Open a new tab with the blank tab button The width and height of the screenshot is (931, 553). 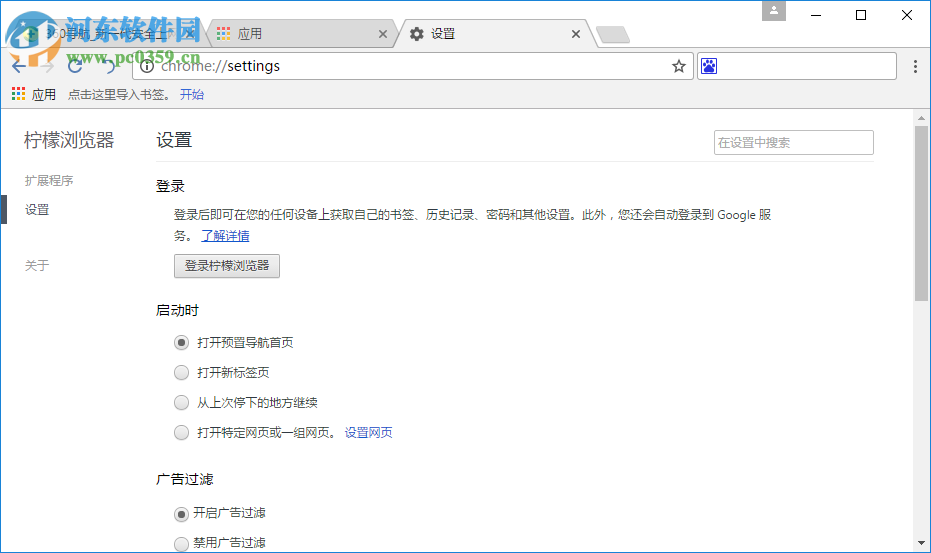(x=613, y=34)
